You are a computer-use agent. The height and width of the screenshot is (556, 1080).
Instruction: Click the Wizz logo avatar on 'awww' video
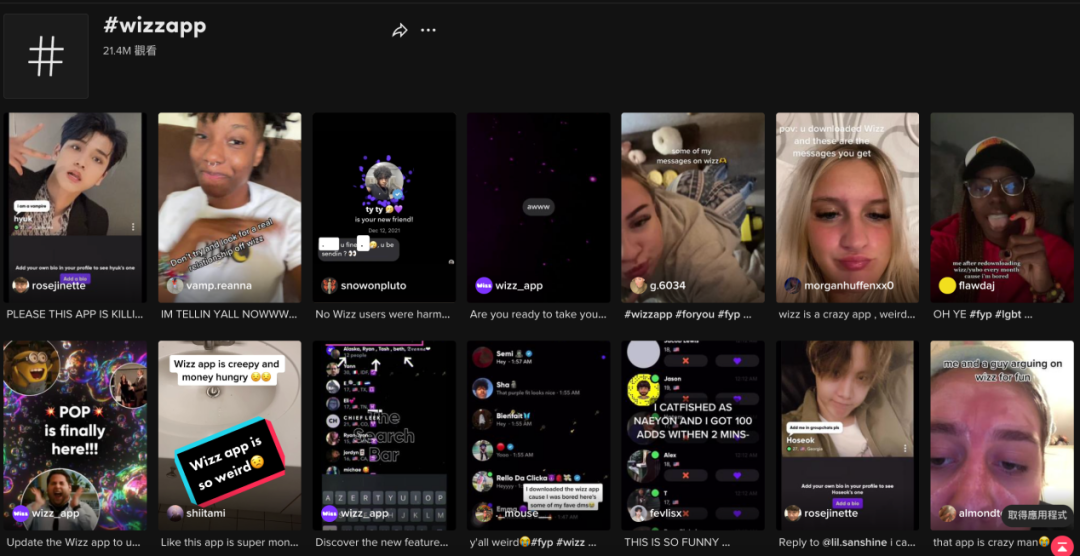[x=484, y=285]
